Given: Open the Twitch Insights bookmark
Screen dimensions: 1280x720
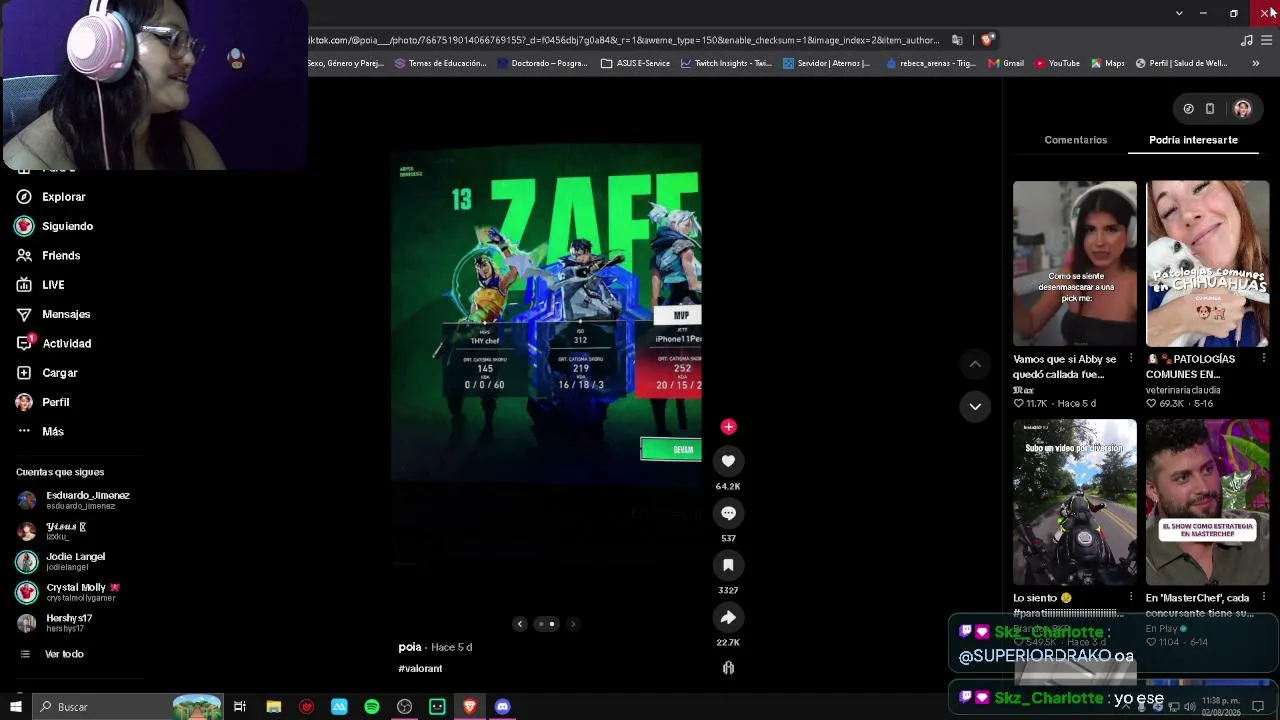Looking at the screenshot, I should (726, 63).
